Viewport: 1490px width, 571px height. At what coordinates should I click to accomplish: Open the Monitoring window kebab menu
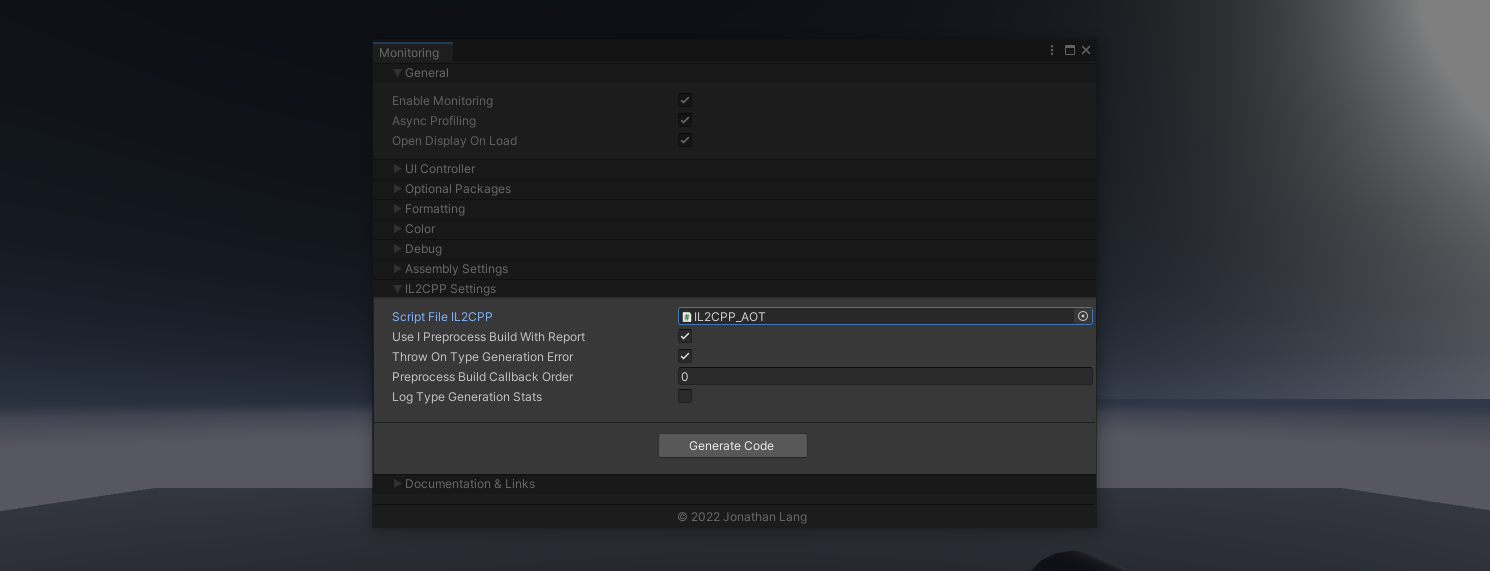click(x=1052, y=50)
